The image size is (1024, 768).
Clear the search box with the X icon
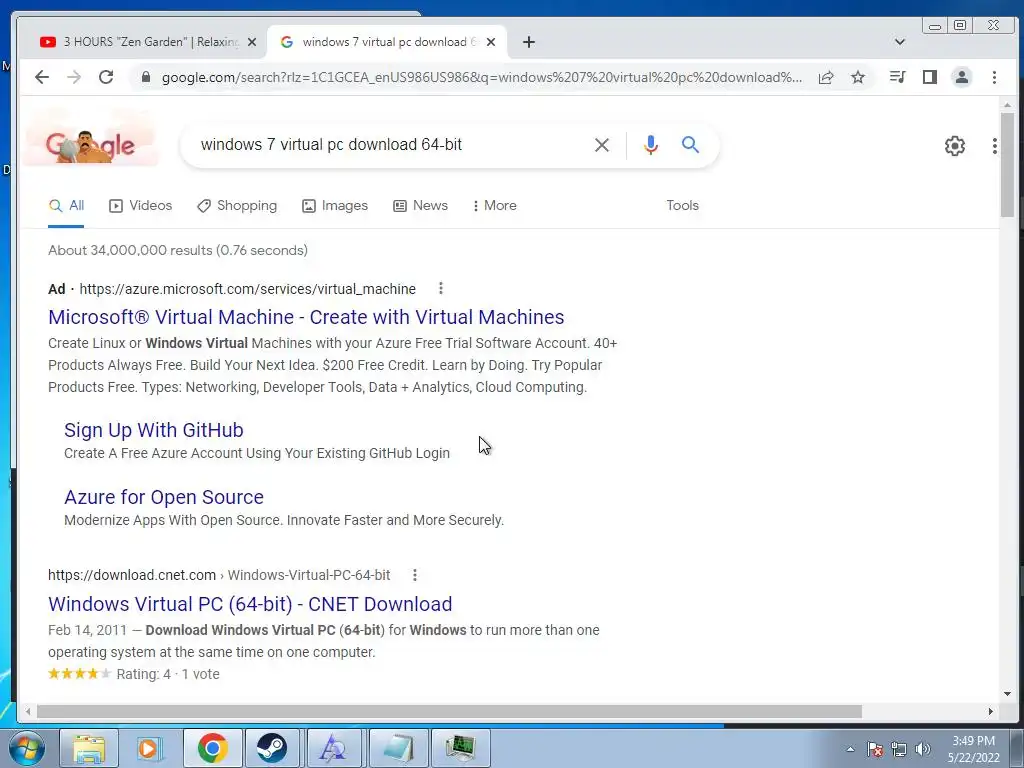pos(601,145)
